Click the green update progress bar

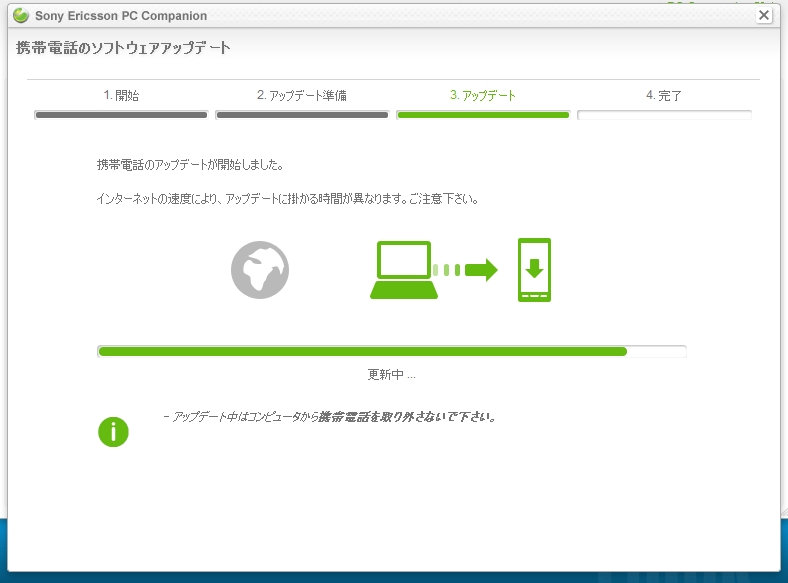[x=362, y=351]
